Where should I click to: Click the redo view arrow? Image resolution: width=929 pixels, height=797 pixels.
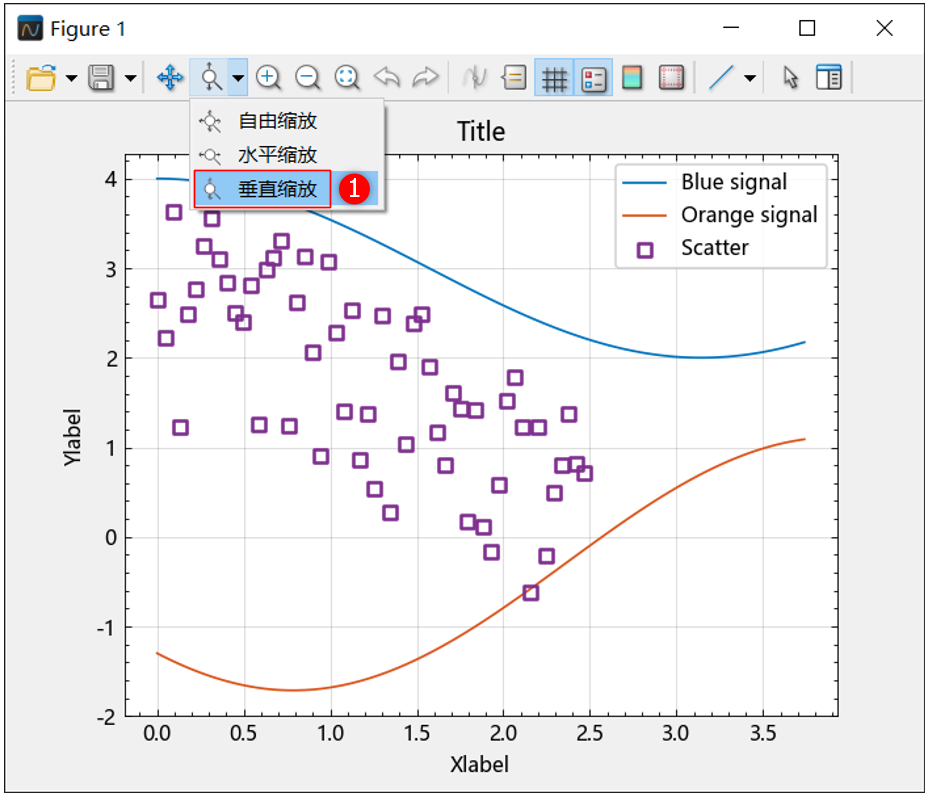pyautogui.click(x=425, y=78)
